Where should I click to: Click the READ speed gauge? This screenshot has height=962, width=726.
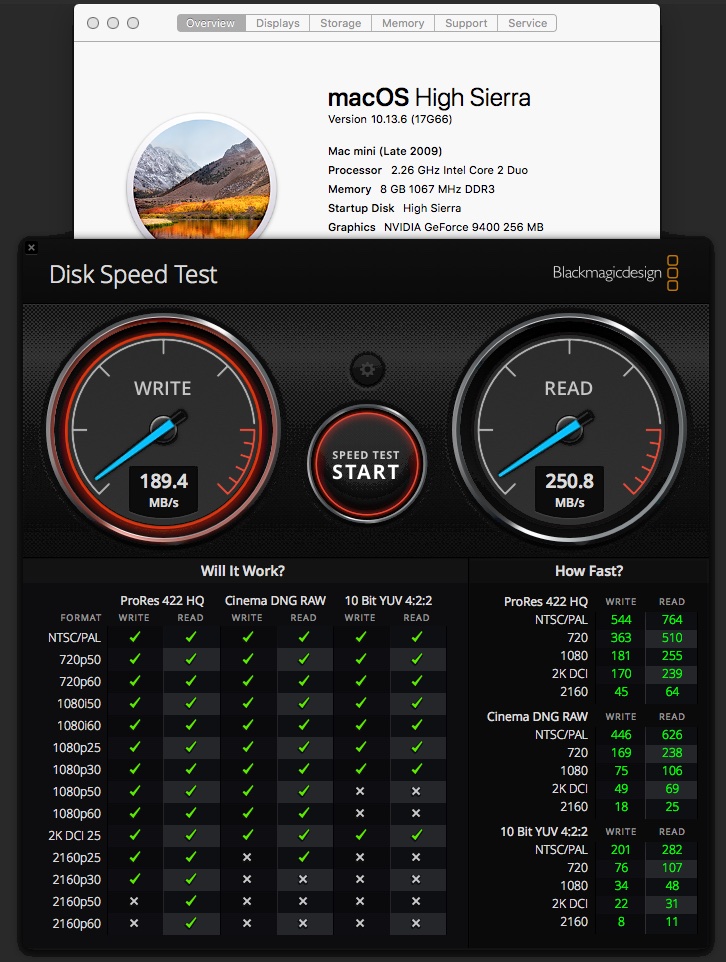(570, 429)
